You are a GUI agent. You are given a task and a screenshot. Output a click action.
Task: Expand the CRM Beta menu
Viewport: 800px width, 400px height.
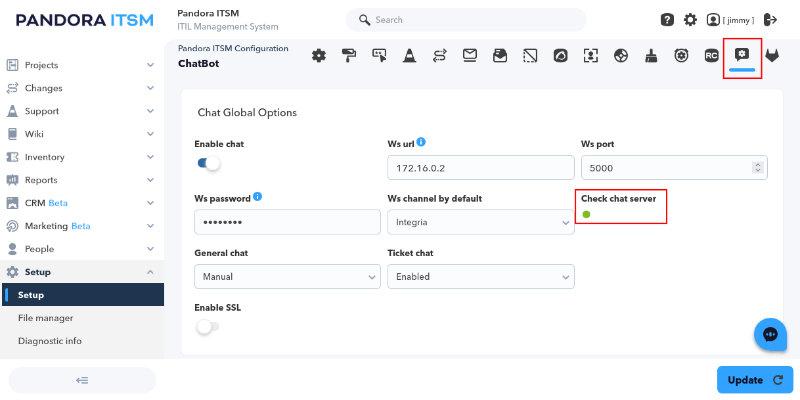coord(82,203)
